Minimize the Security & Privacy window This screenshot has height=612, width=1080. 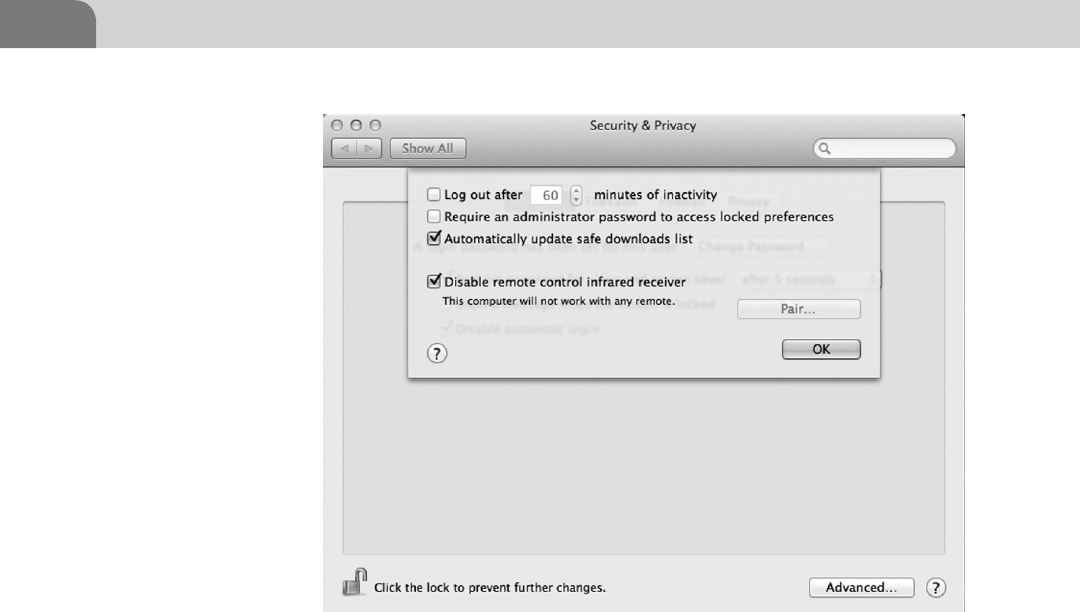click(356, 125)
